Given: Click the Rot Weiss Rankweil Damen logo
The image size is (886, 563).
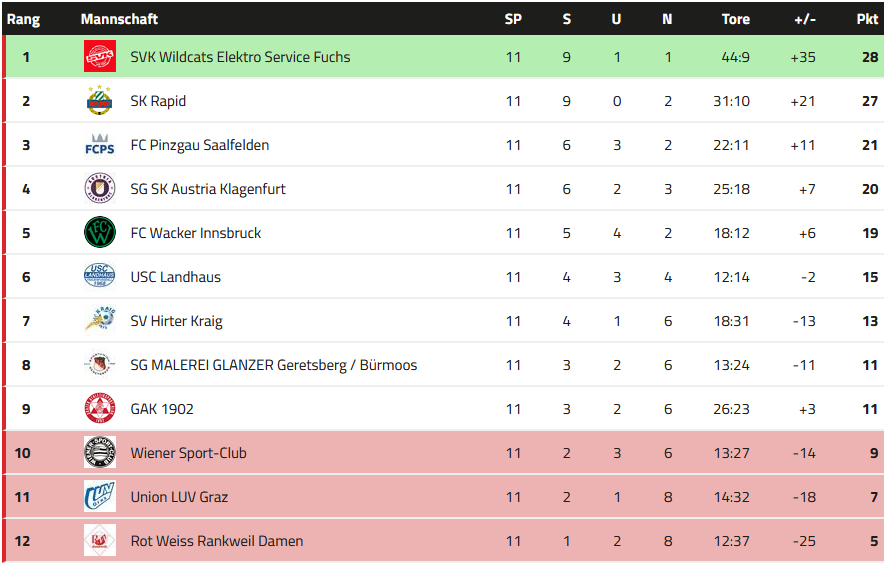Looking at the screenshot, I should [x=100, y=541].
